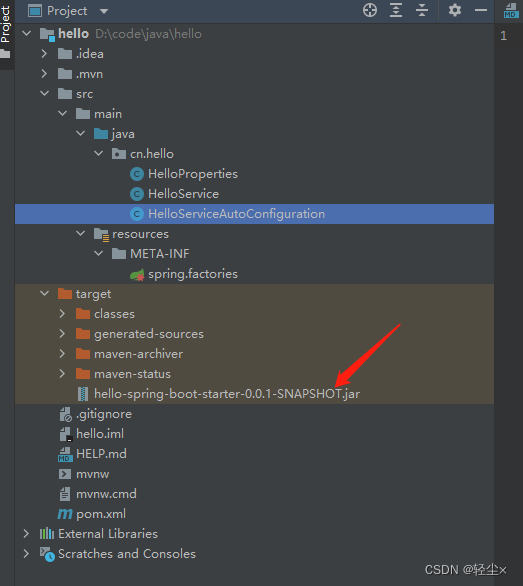Select HelloServiceAutoConfiguration in the tree

pos(254,214)
